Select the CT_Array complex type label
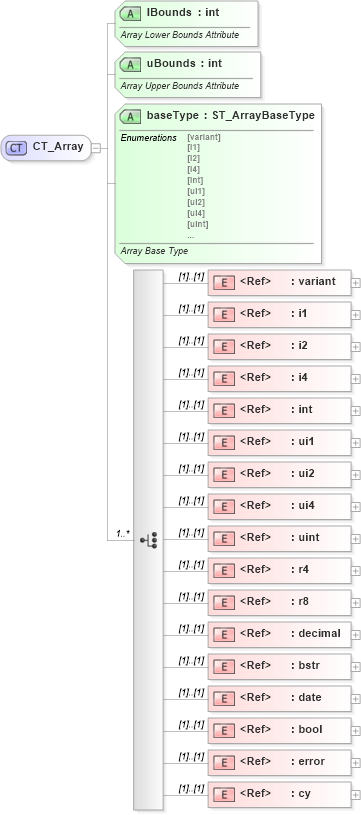This screenshot has height=815, width=361. coord(58,147)
